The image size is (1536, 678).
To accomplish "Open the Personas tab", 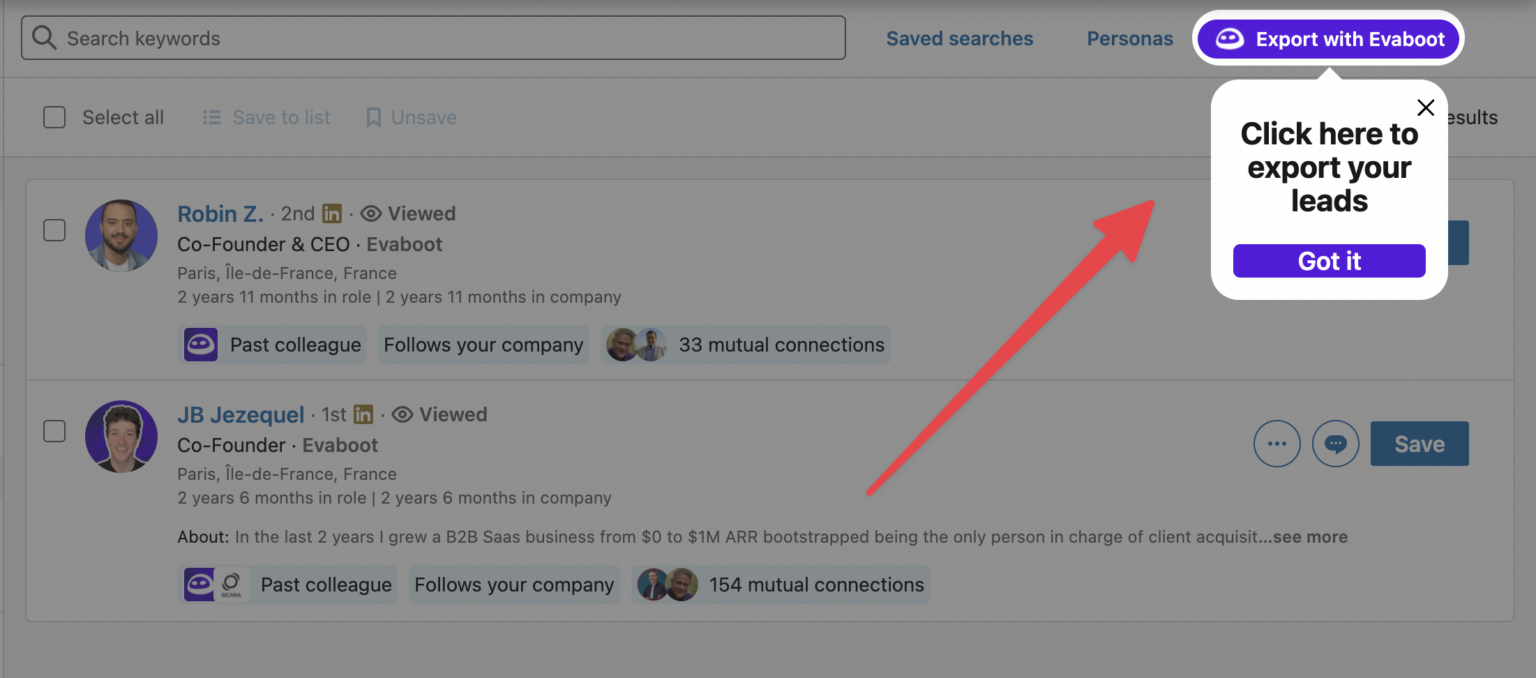I will click(x=1130, y=38).
